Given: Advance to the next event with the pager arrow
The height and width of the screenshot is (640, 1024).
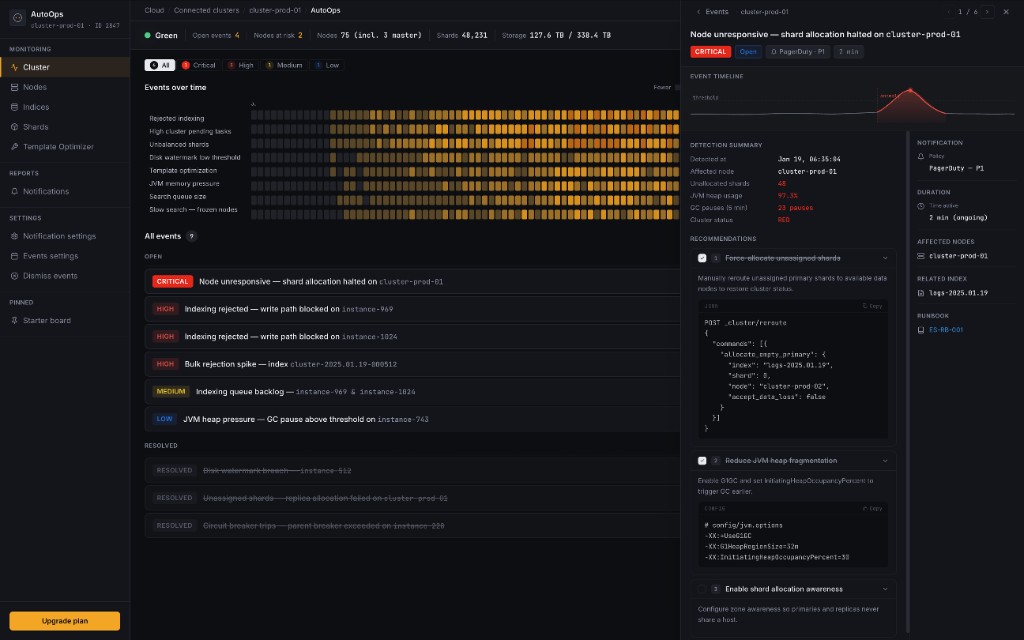Looking at the screenshot, I should click(987, 12).
